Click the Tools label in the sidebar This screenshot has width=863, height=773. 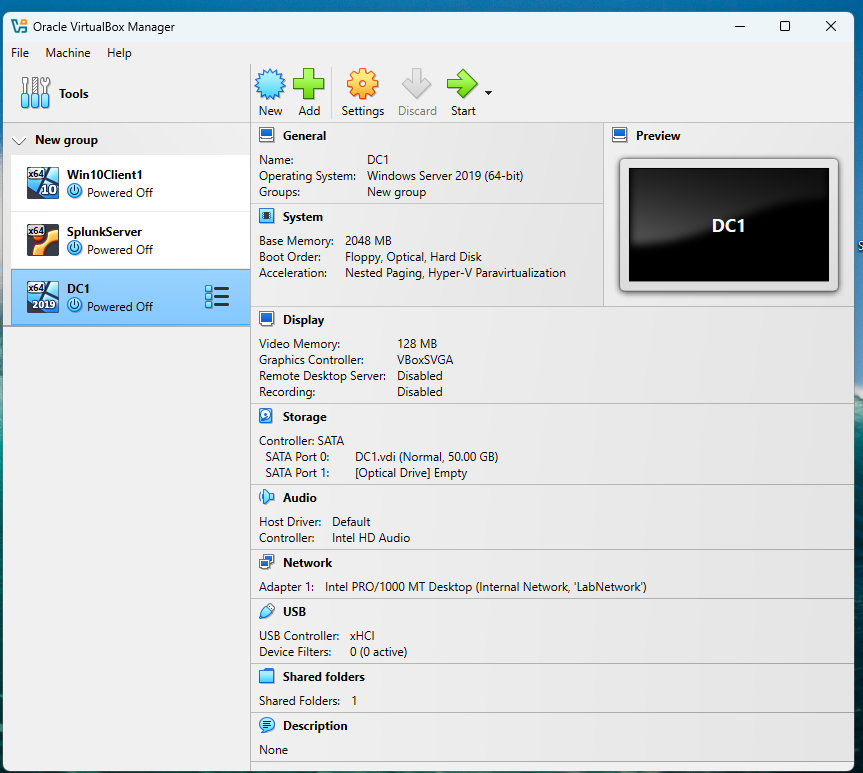tap(74, 94)
